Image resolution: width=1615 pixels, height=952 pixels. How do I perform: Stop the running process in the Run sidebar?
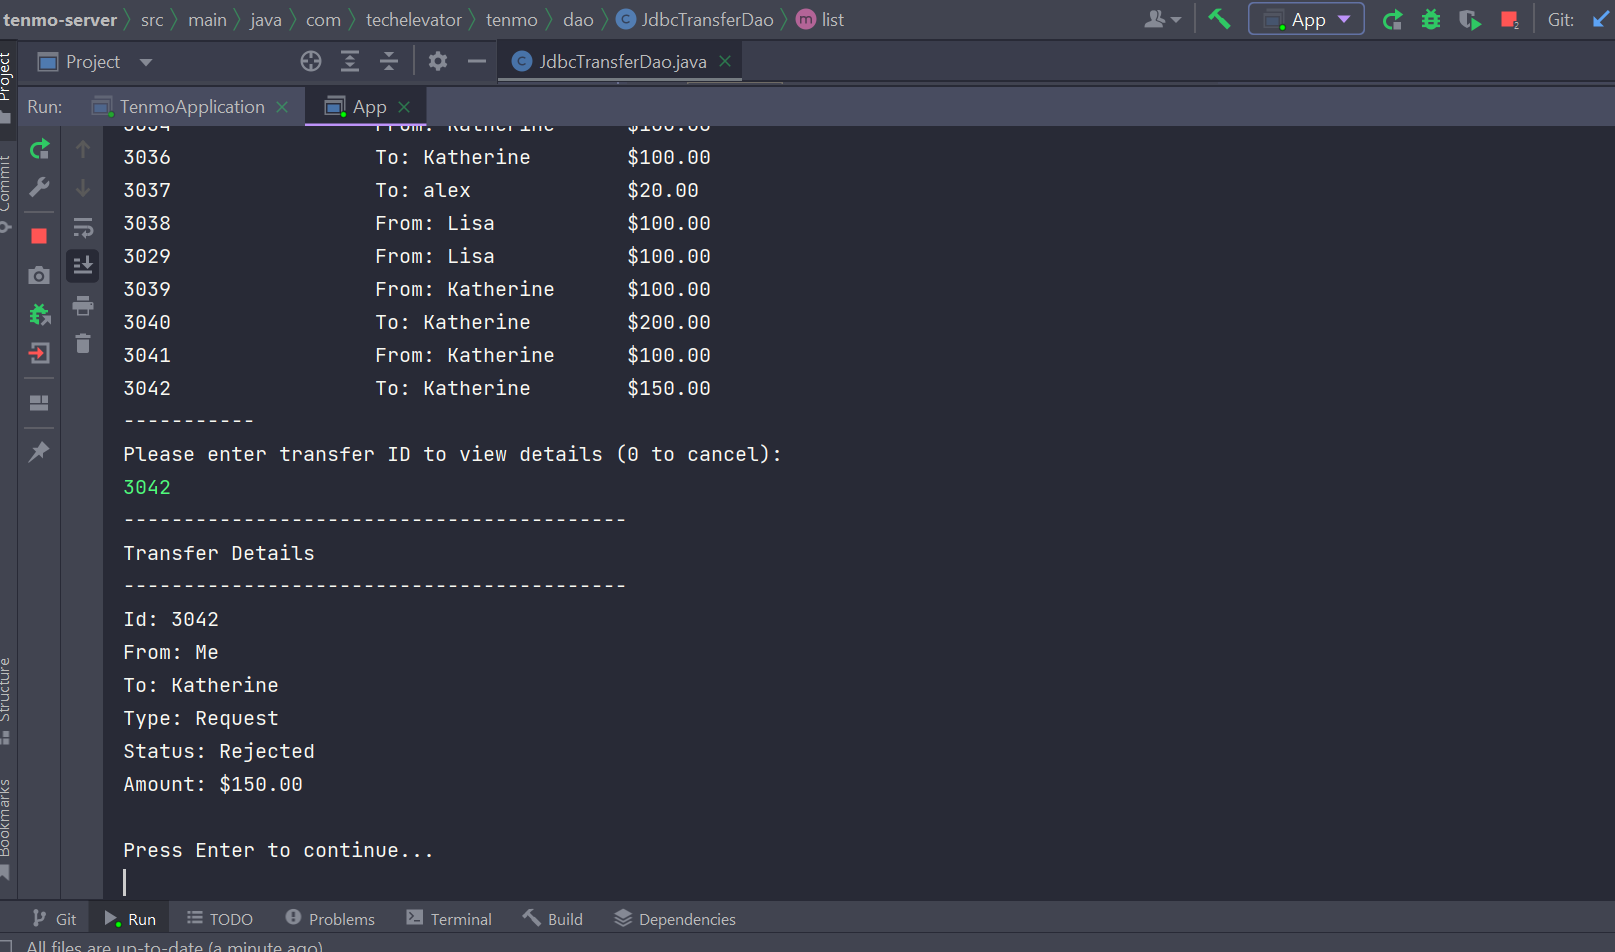pos(39,236)
